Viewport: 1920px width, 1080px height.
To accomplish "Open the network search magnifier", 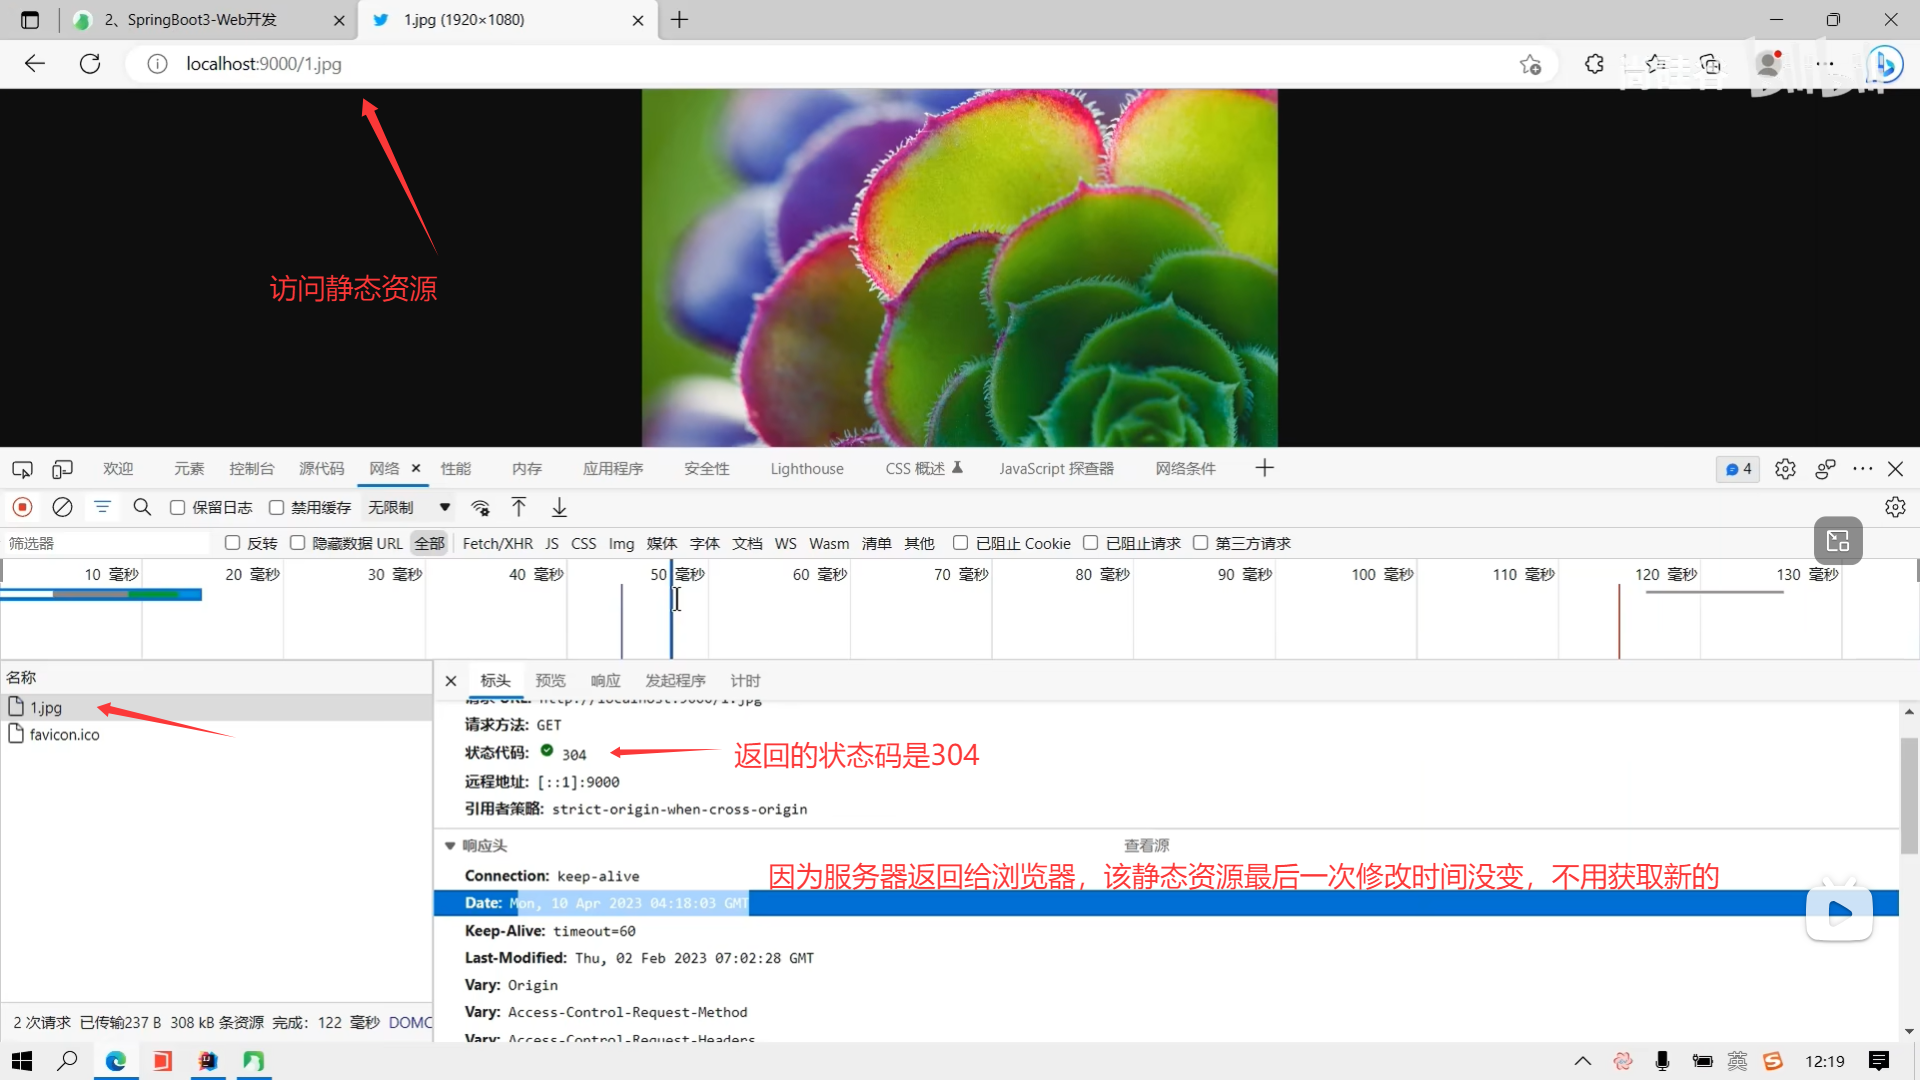I will click(142, 507).
